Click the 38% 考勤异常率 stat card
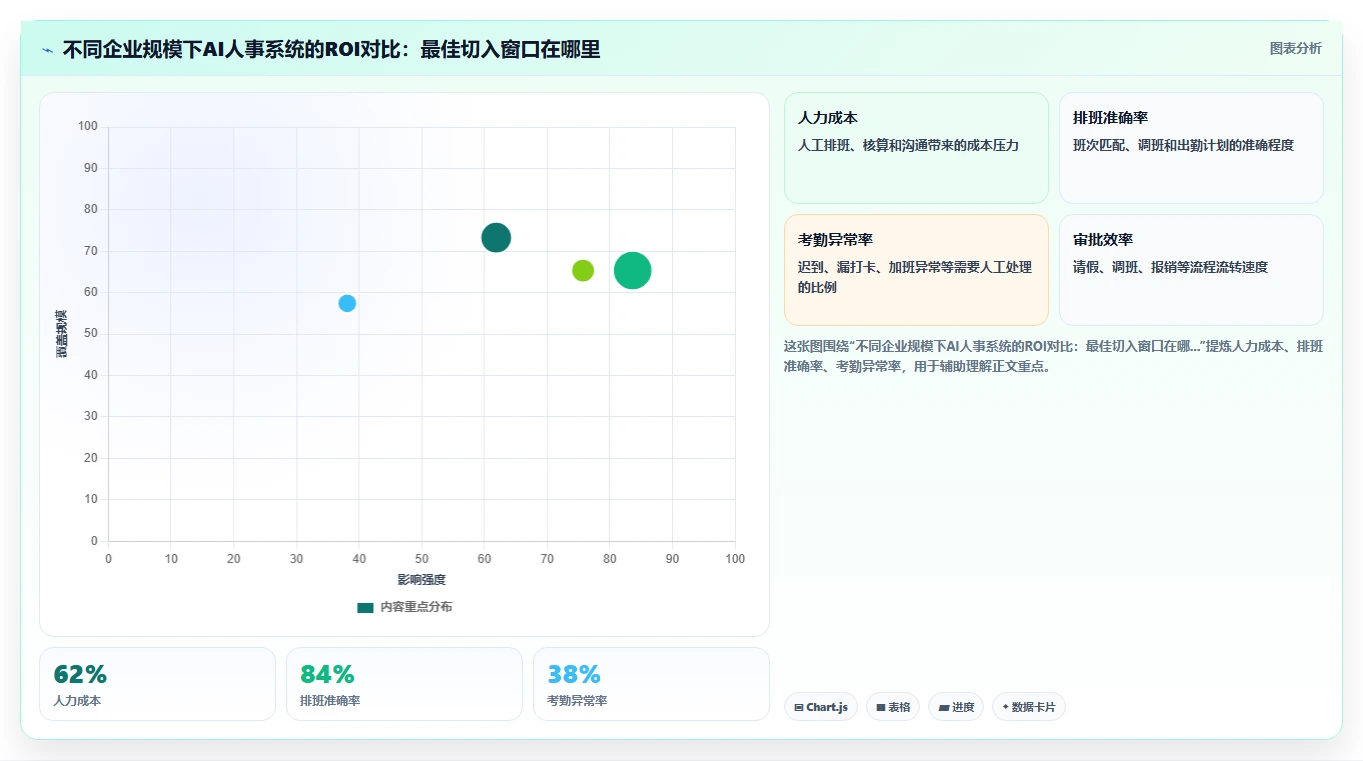 [651, 684]
